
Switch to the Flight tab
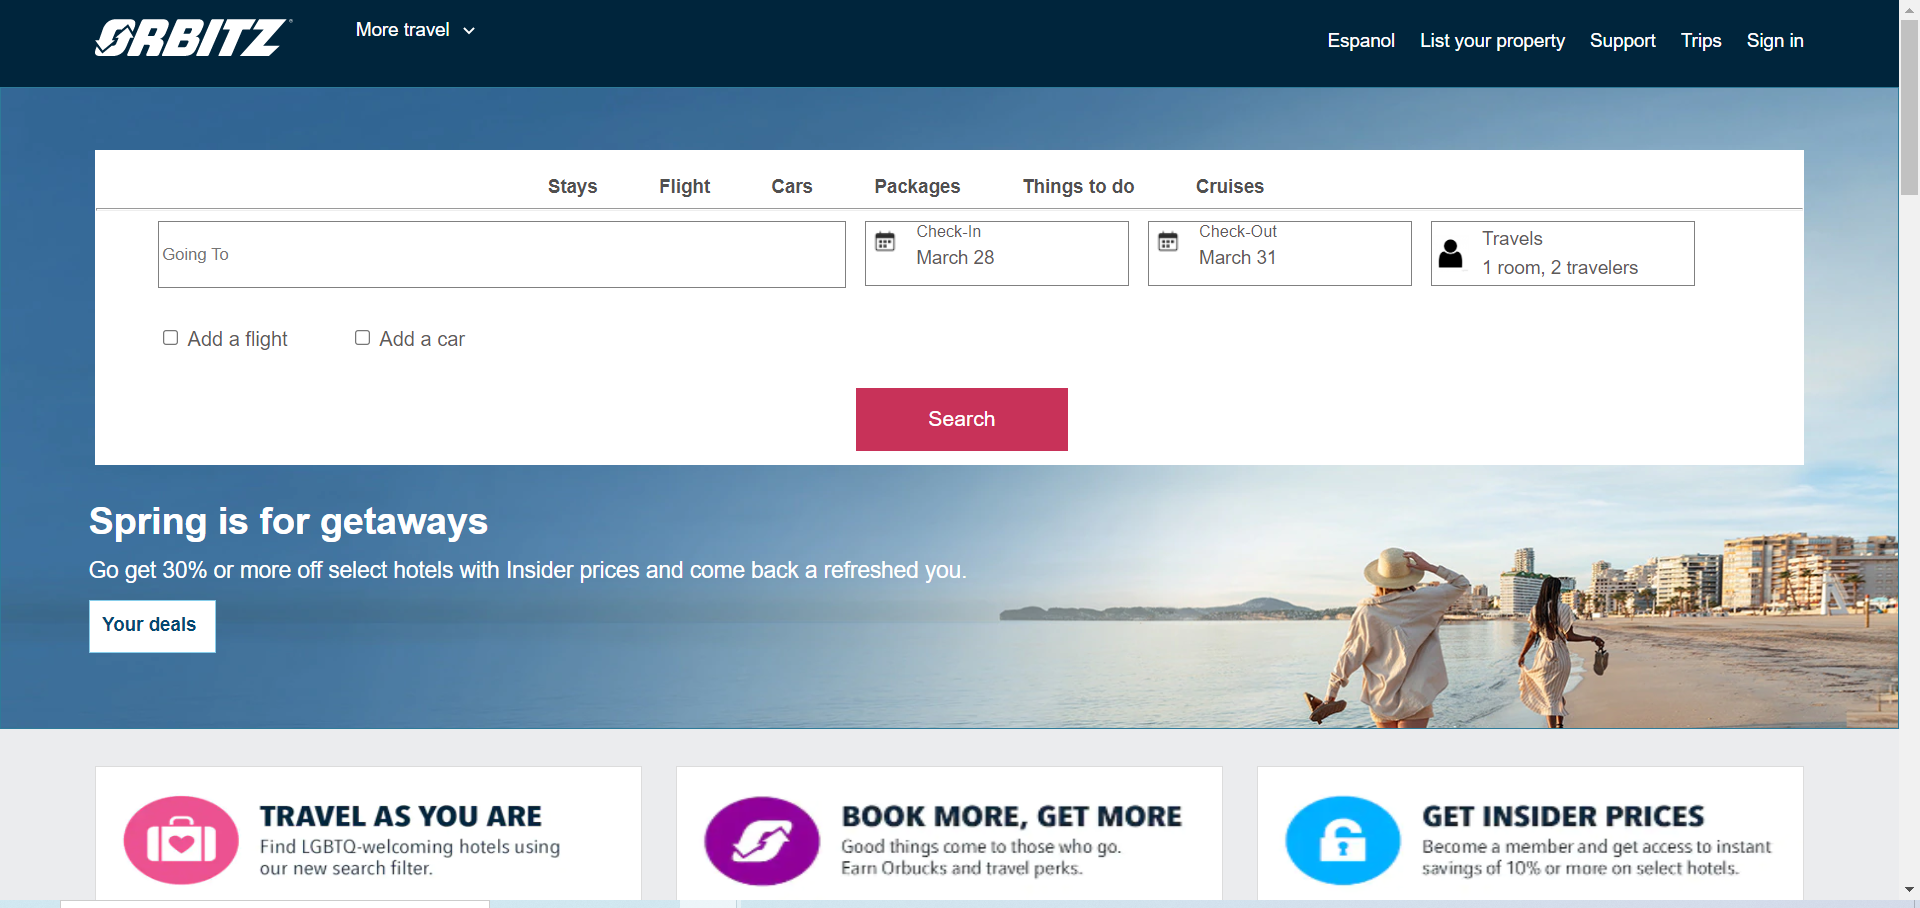coord(685,186)
